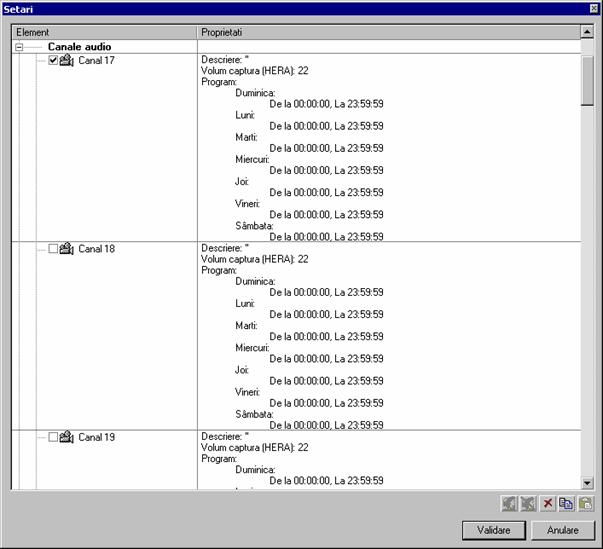The height and width of the screenshot is (549, 603).
Task: Select the Canal 18 tree item label
Action: point(96,248)
